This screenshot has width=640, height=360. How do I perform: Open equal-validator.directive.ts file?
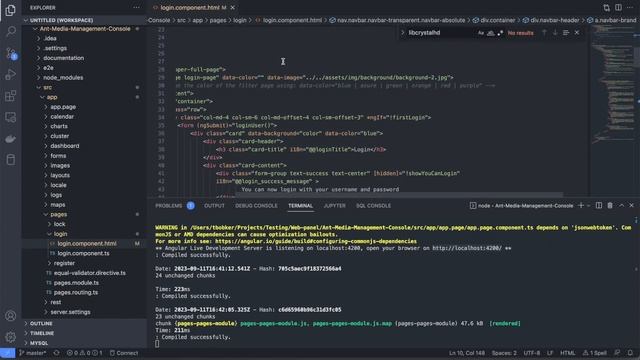tap(89, 273)
